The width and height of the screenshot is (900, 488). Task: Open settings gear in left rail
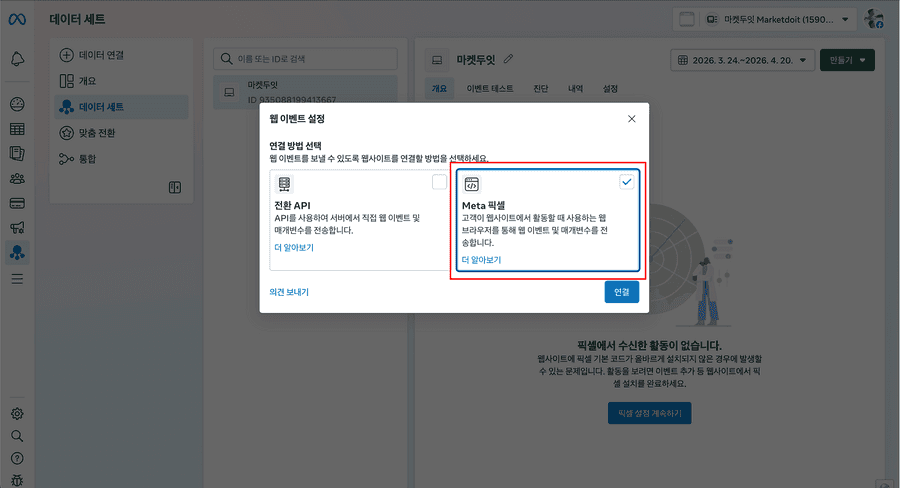pyautogui.click(x=17, y=413)
